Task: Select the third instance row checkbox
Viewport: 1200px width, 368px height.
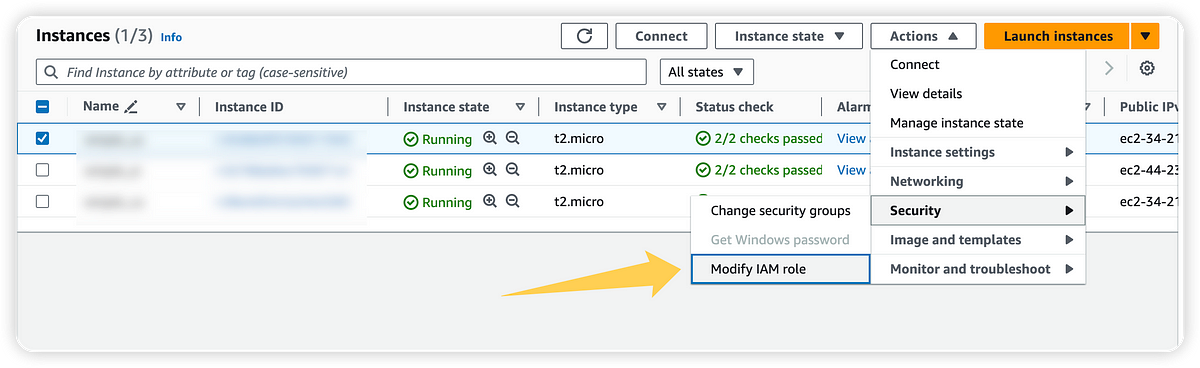Action: [x=42, y=201]
